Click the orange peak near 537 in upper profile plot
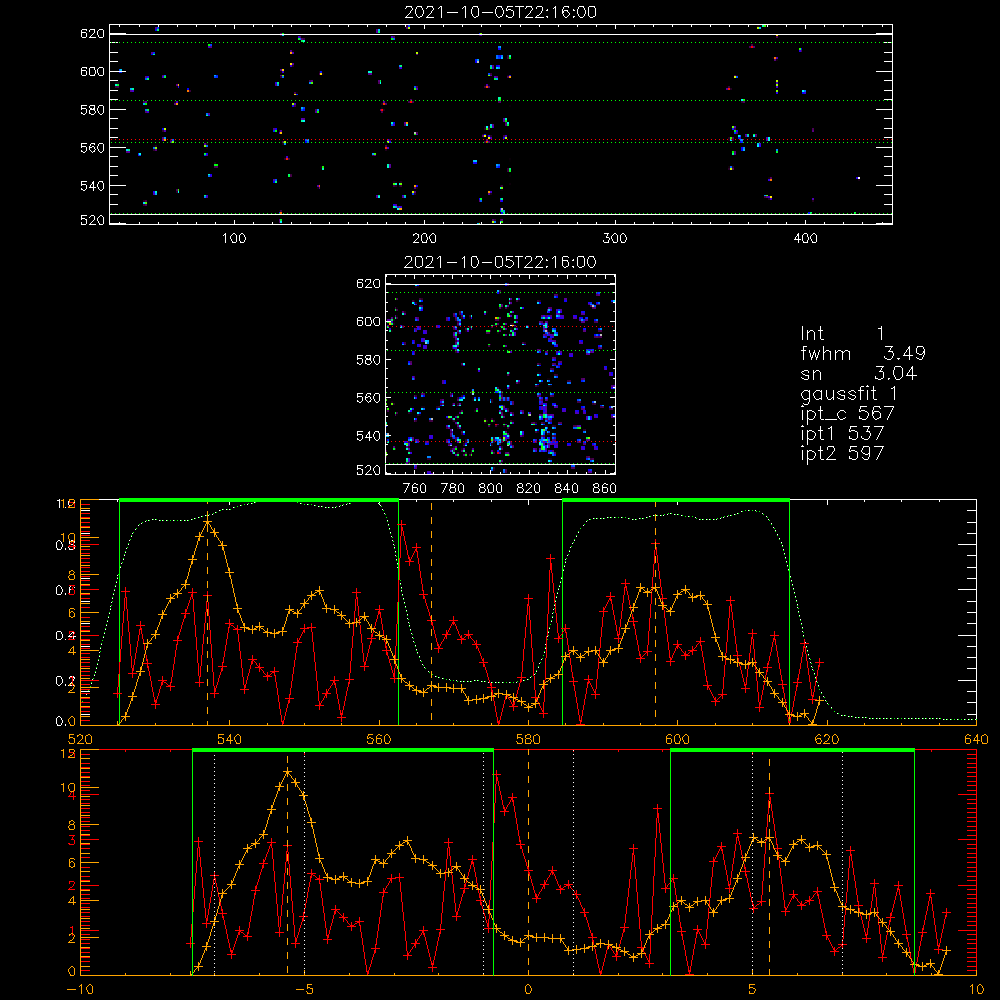 click(207, 522)
